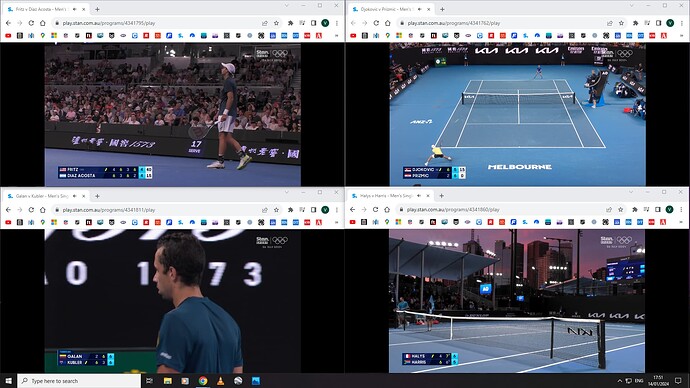
Task: Mute the Djokovic v Prizmic tab audio
Action: tap(420, 9)
